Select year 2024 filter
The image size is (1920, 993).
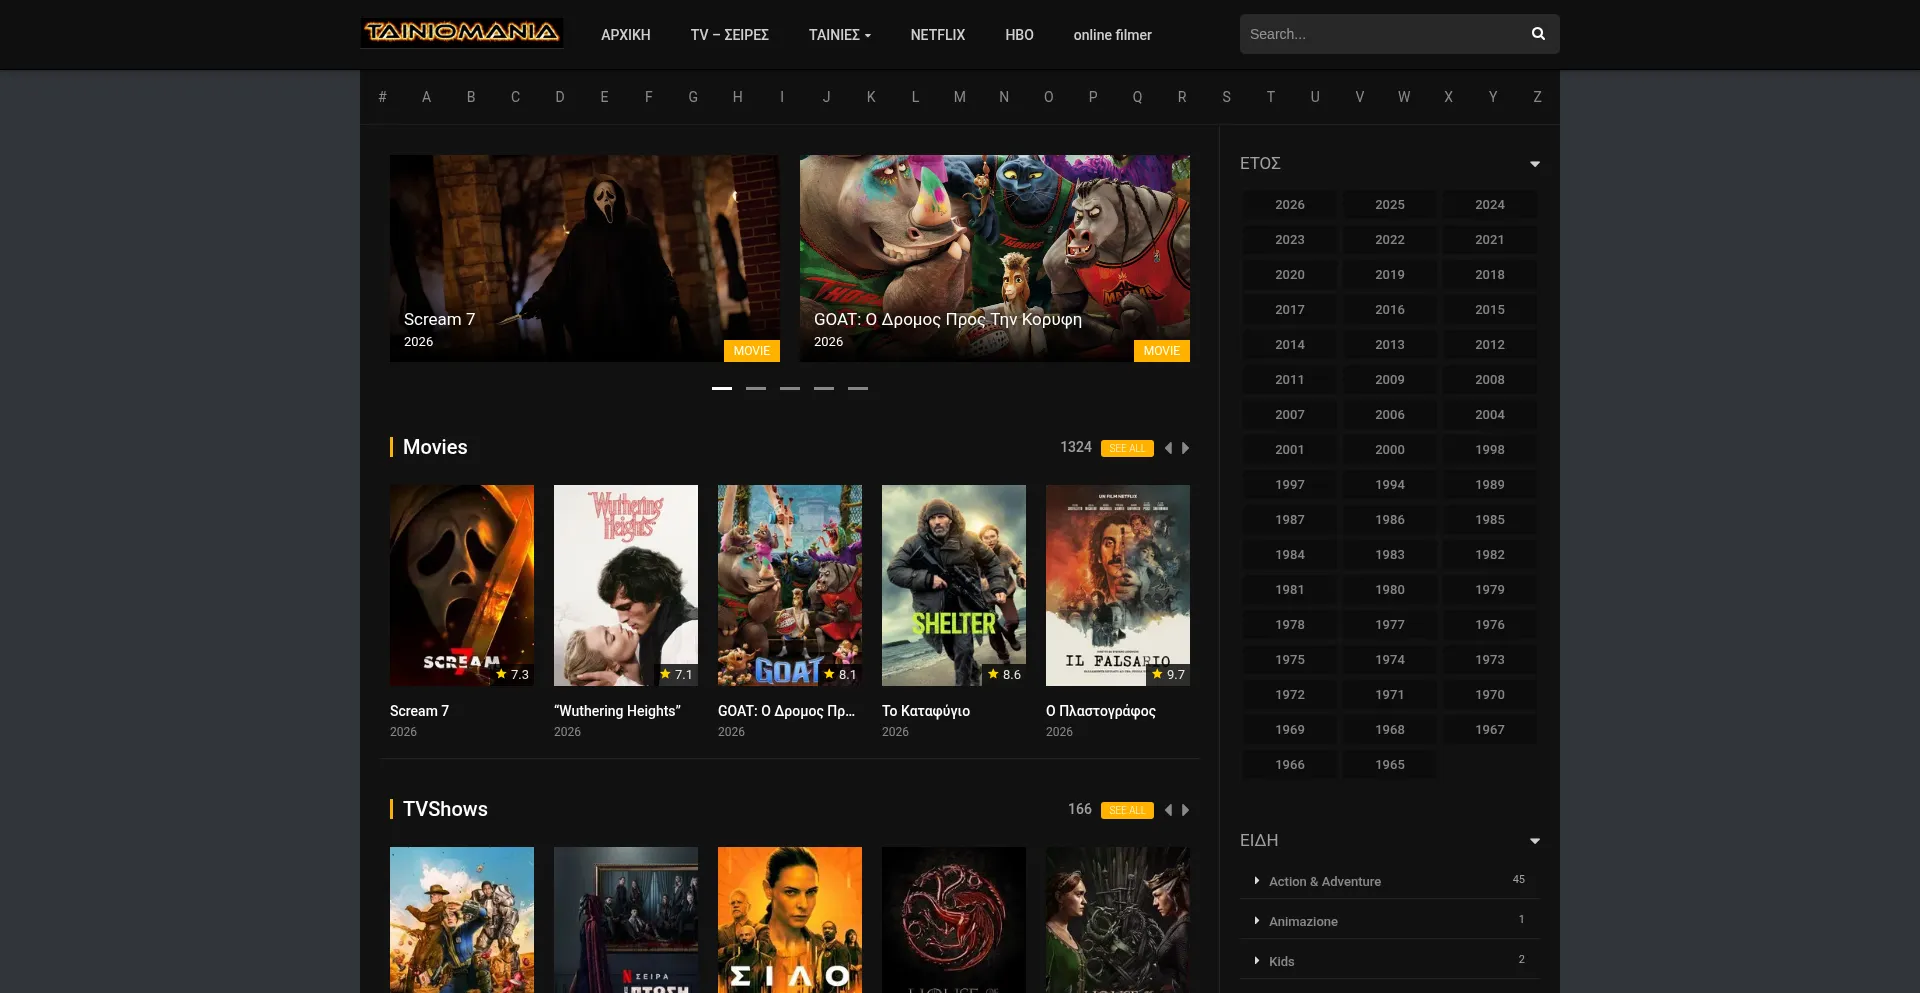(x=1490, y=204)
